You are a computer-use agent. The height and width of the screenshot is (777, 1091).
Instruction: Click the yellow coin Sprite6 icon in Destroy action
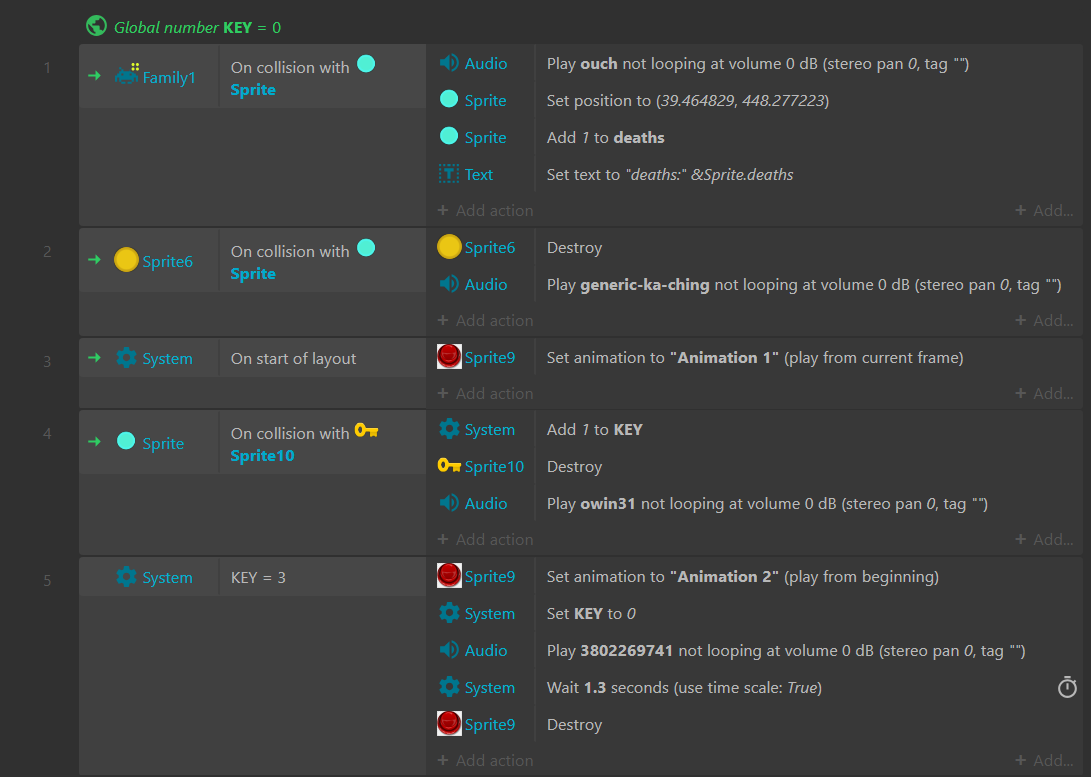click(449, 247)
